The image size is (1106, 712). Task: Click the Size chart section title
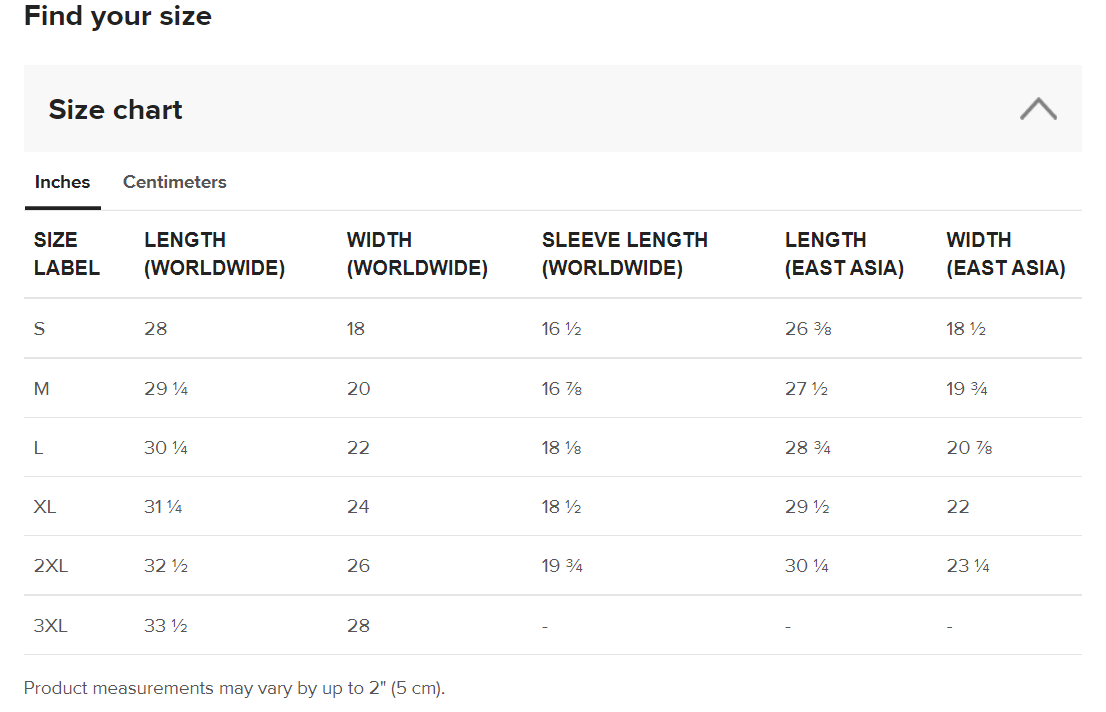click(x=116, y=109)
